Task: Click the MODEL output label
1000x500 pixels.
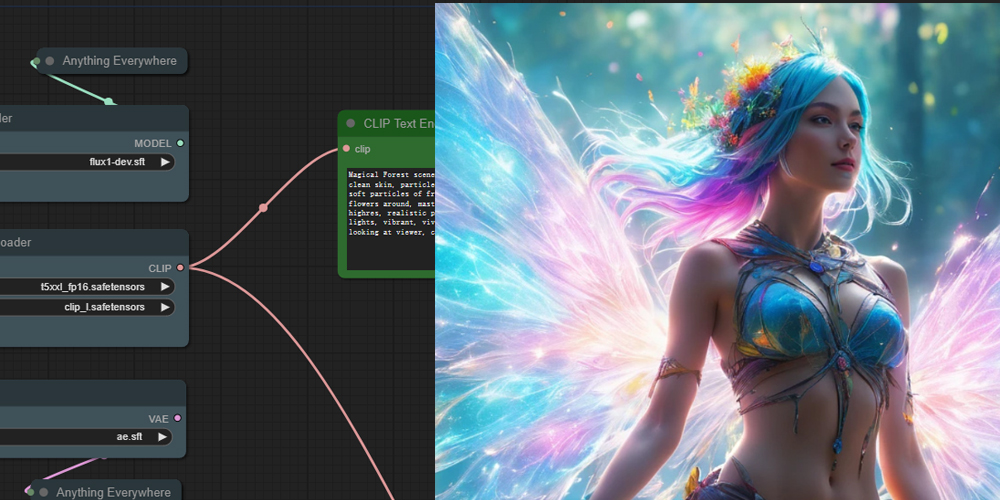Action: pyautogui.click(x=152, y=143)
